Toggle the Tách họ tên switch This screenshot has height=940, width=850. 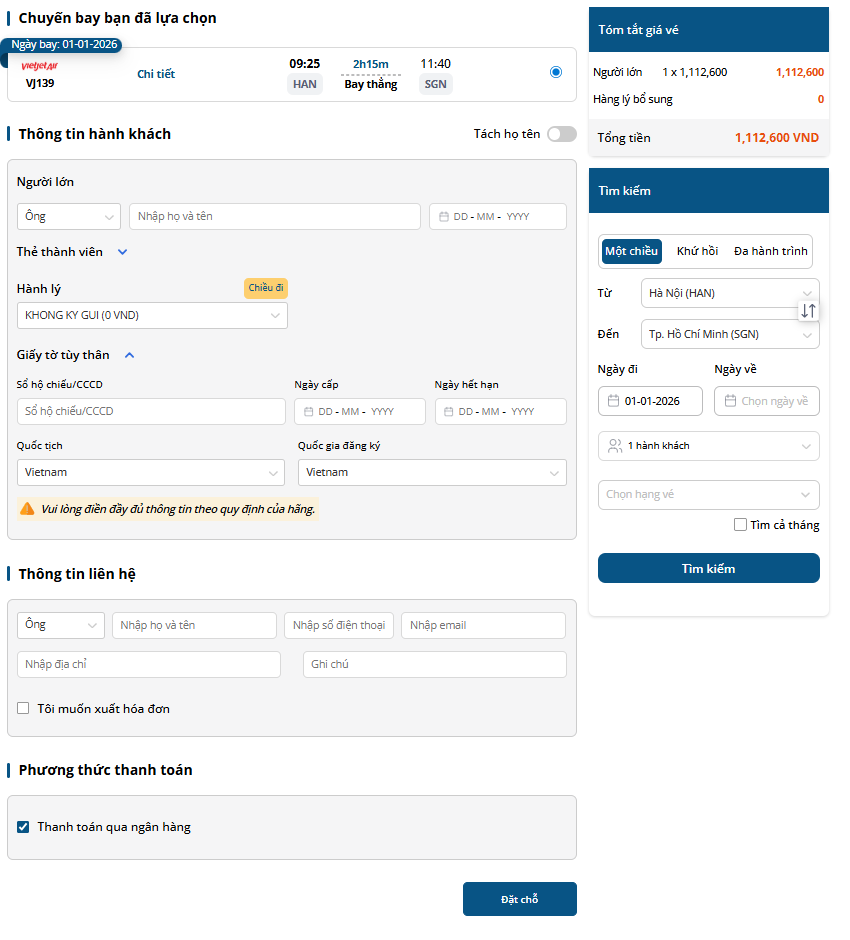coord(561,134)
